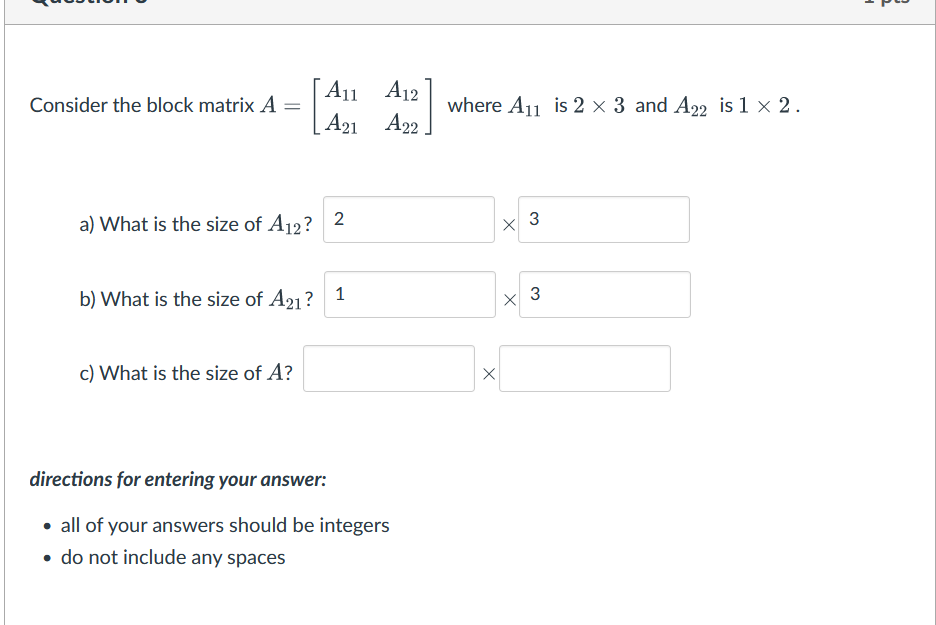Click the multiplication sign between part c) fields
Screen dimensions: 936x625
(488, 372)
